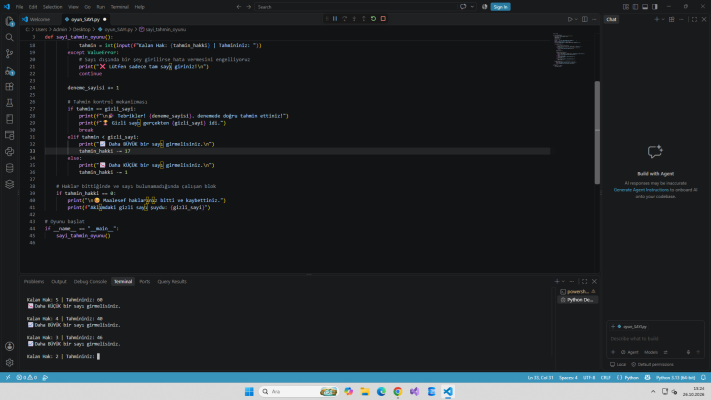711x400 pixels.
Task: Switch to the Problems panel tab
Action: coord(34,282)
